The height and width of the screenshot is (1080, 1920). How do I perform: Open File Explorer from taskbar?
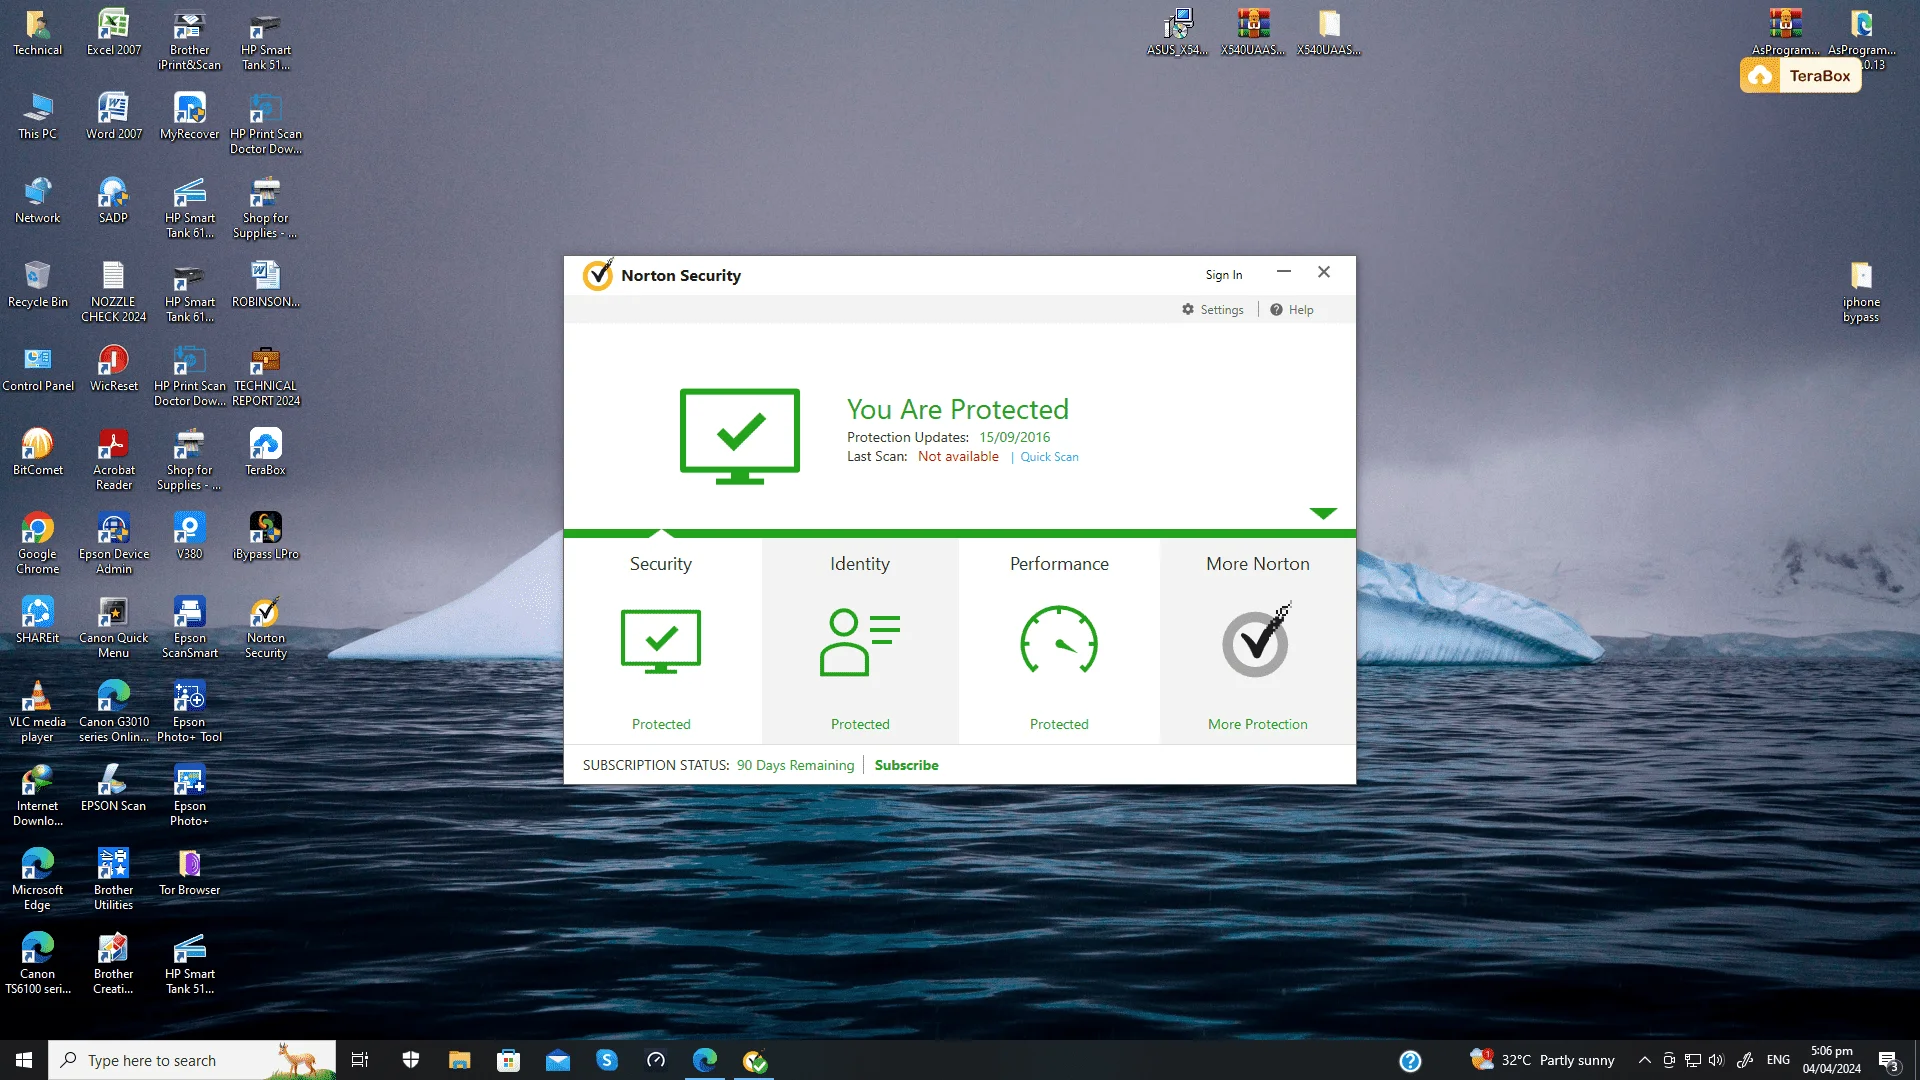tap(459, 1060)
